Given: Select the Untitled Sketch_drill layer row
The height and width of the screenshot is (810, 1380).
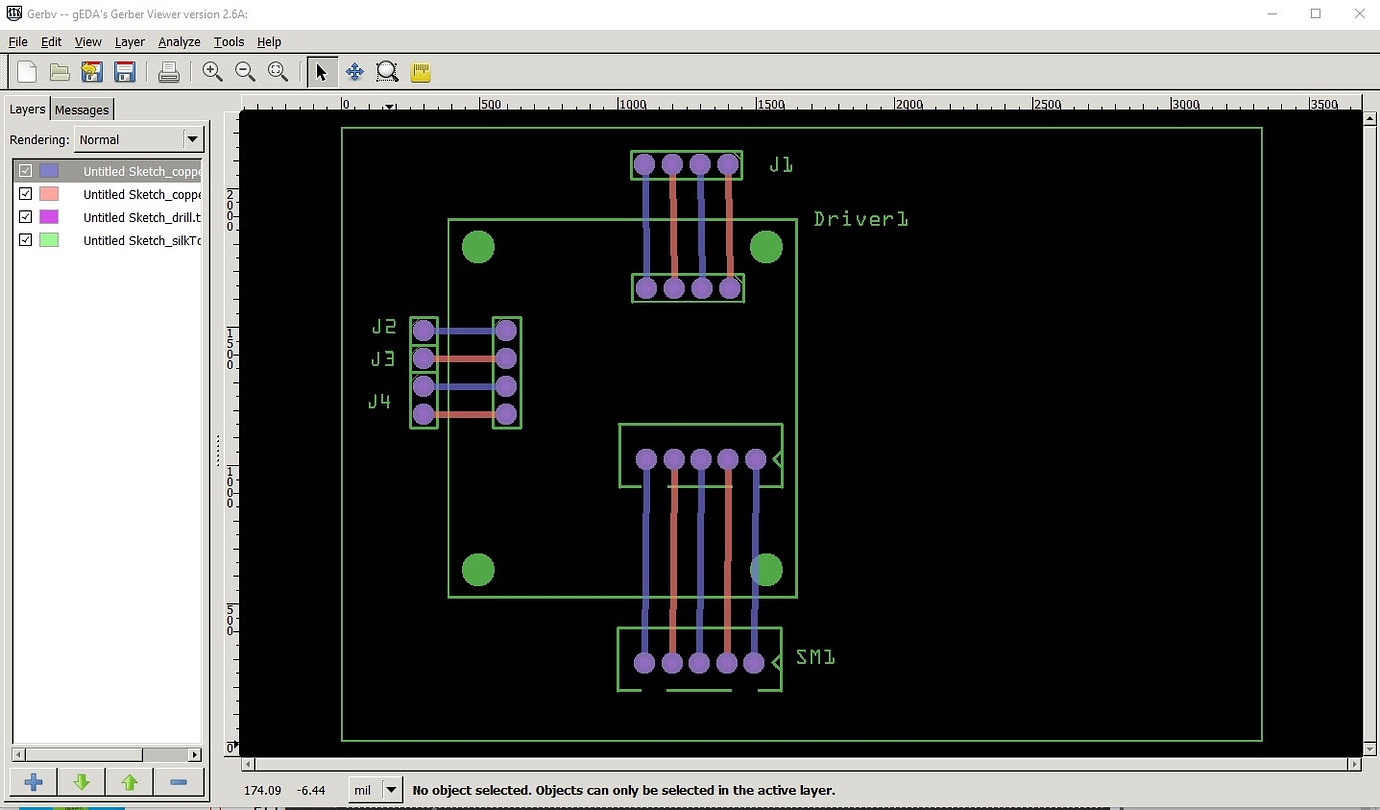Looking at the screenshot, I should click(108, 217).
